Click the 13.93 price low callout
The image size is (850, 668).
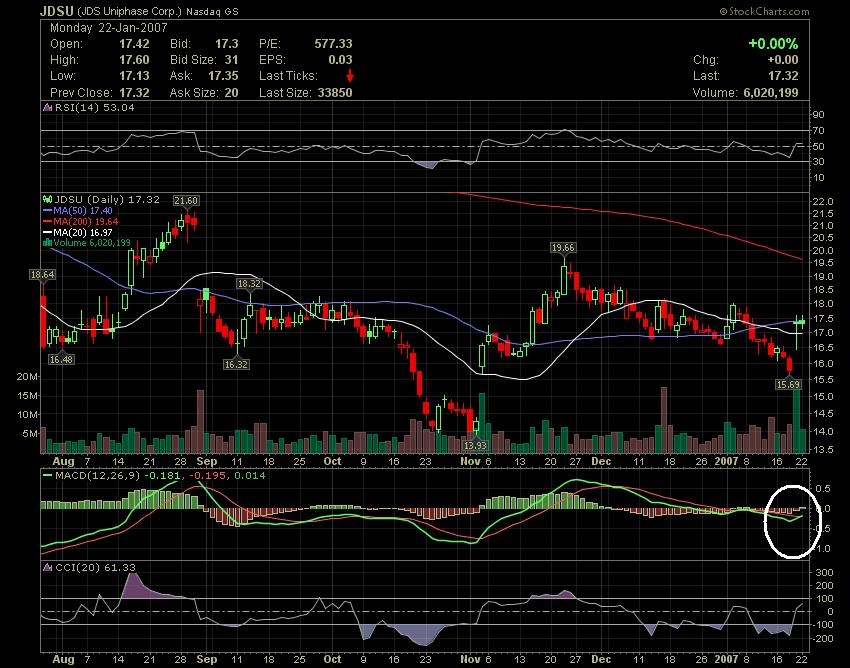475,445
